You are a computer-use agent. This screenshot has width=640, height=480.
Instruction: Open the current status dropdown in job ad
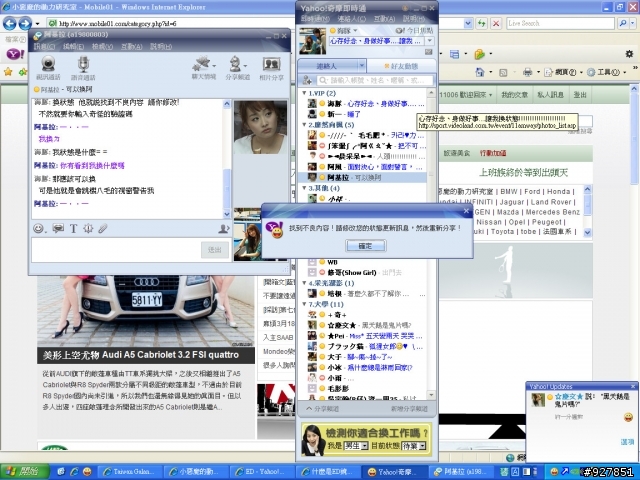[422, 446]
